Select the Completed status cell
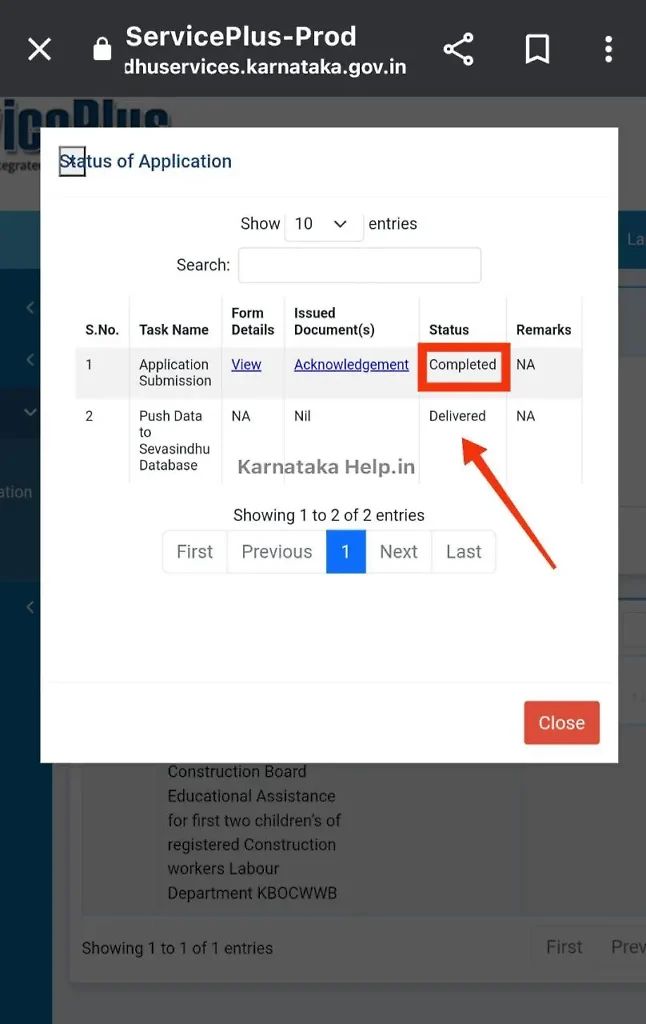The height and width of the screenshot is (1024, 646). tap(462, 364)
